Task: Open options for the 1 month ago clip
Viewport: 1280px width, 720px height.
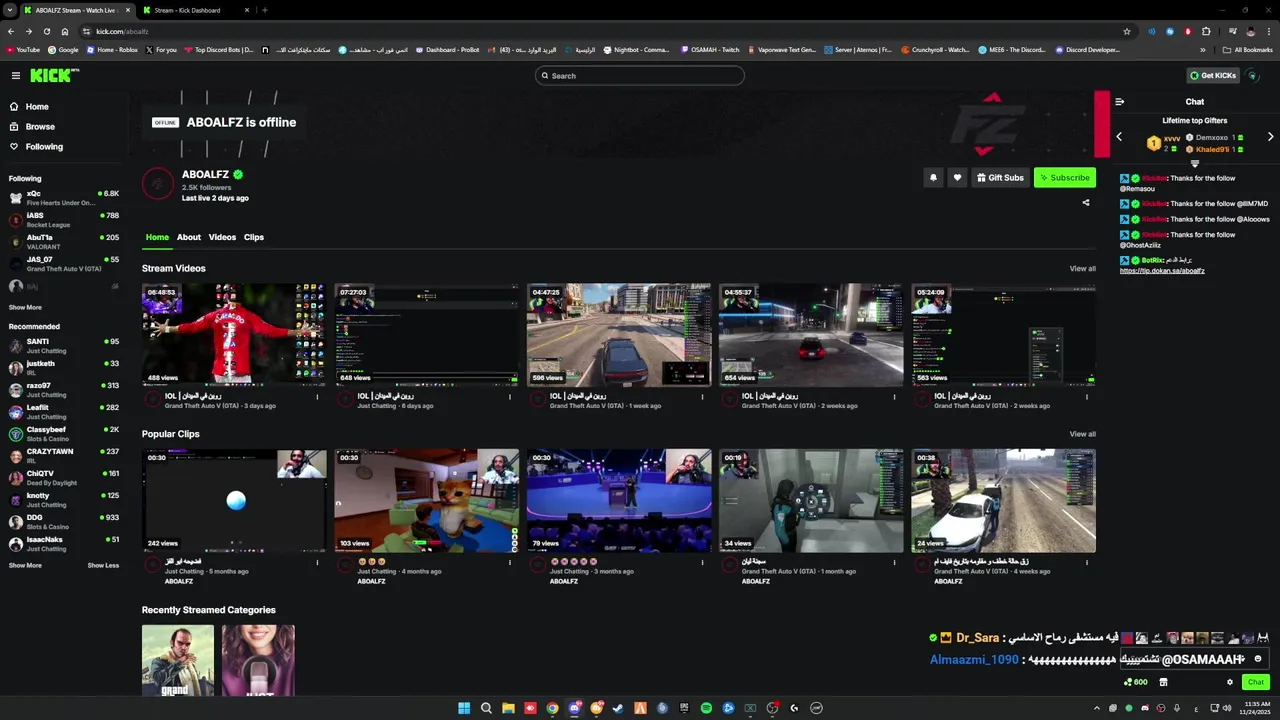Action: click(895, 562)
